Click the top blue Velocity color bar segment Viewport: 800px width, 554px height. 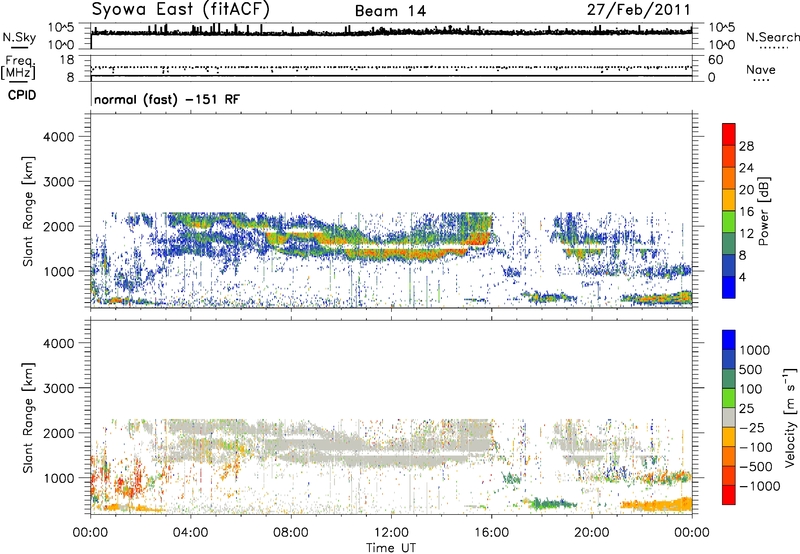coord(729,340)
